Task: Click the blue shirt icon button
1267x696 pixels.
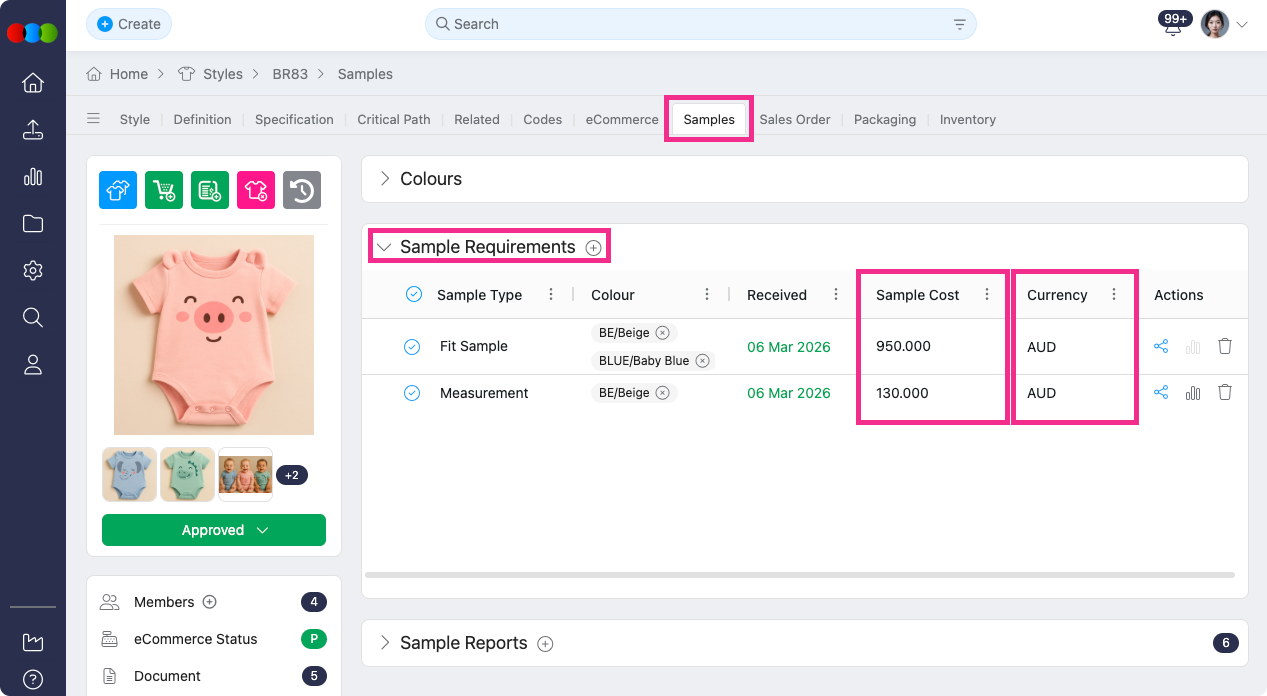Action: [118, 190]
